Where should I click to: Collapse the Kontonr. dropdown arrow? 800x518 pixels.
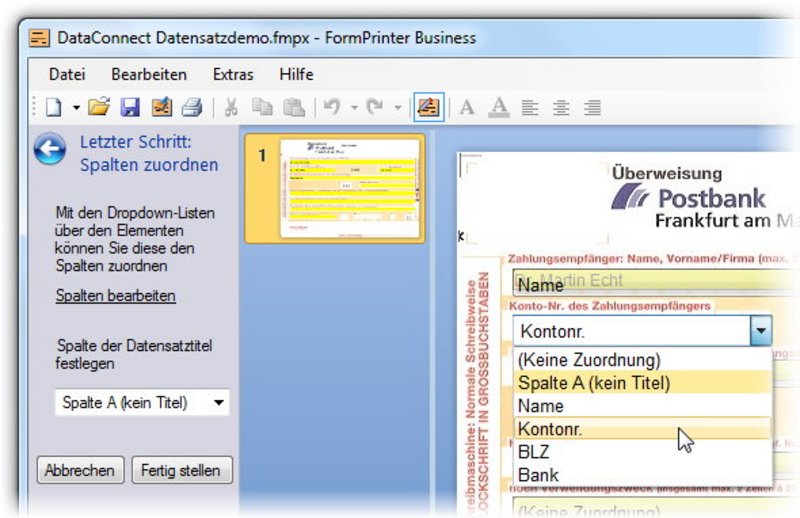761,331
